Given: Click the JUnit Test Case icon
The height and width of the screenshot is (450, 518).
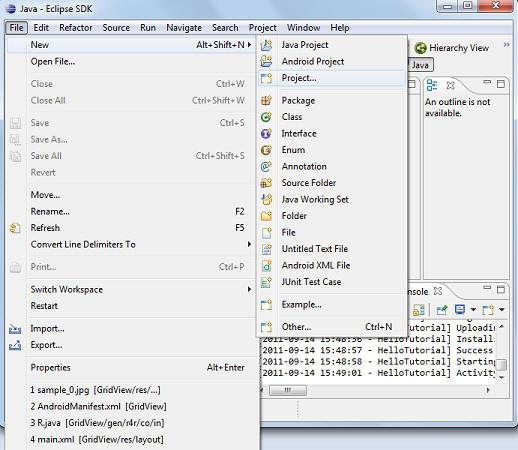Looking at the screenshot, I should (x=266, y=282).
